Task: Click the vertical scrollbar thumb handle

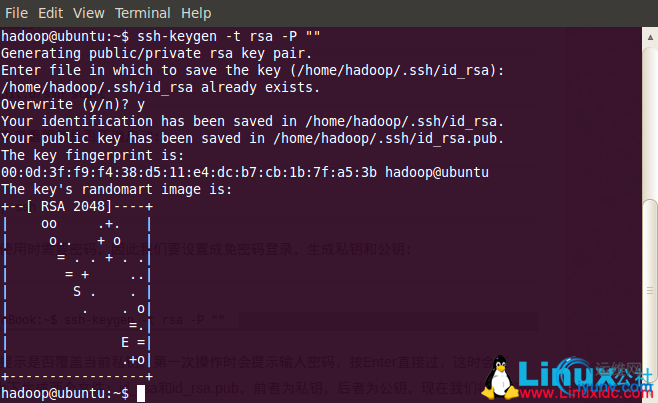Action: pos(650,290)
